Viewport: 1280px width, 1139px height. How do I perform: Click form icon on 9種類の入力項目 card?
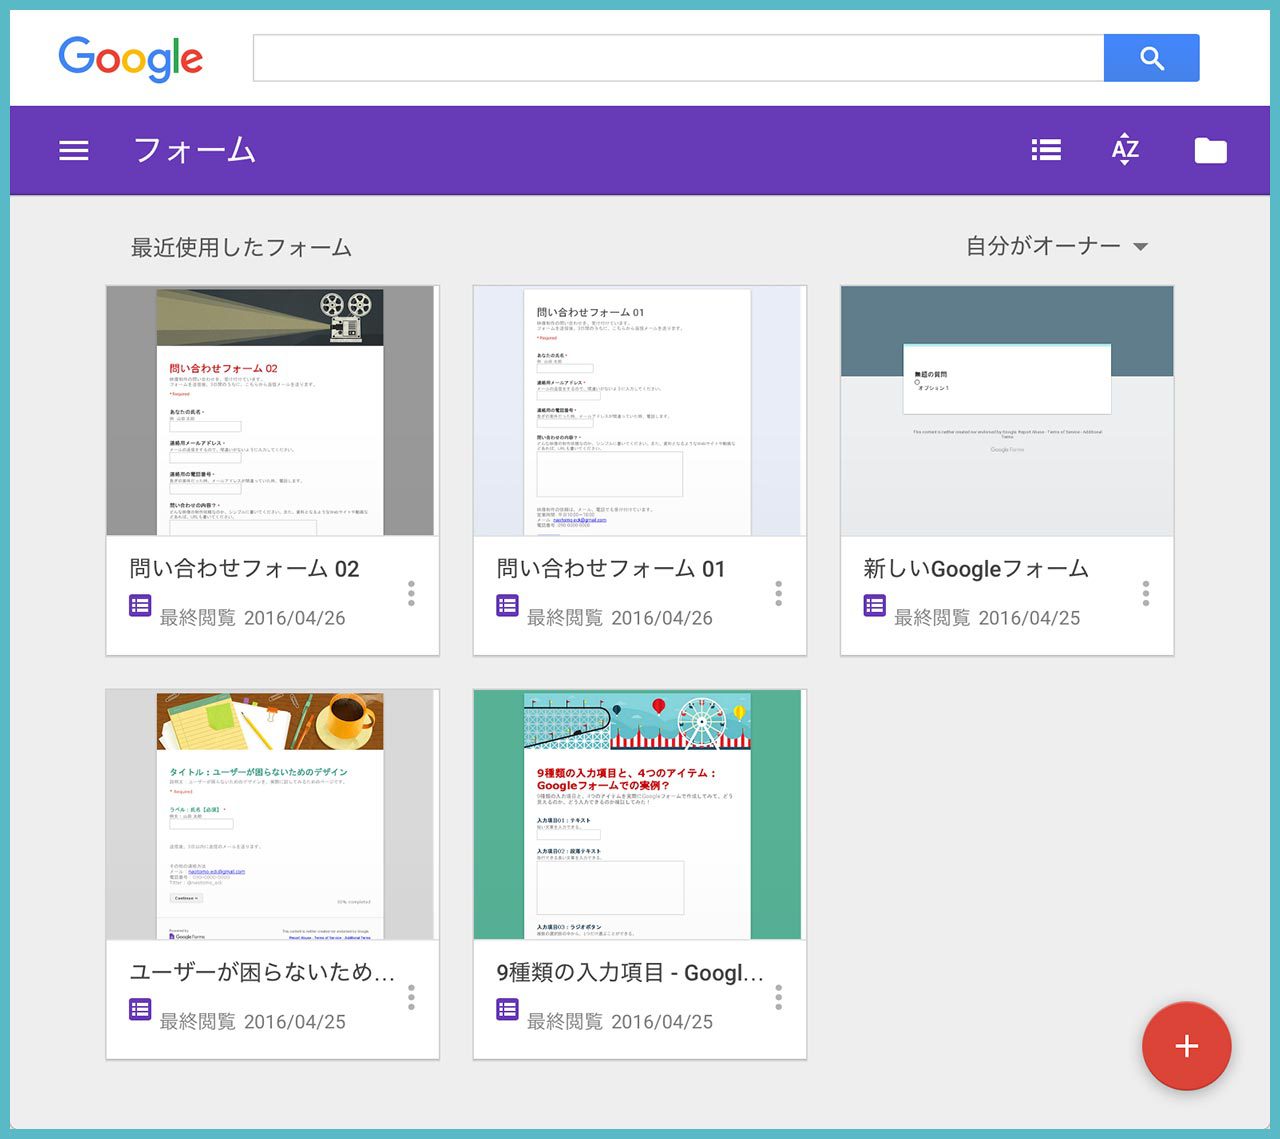[507, 1009]
